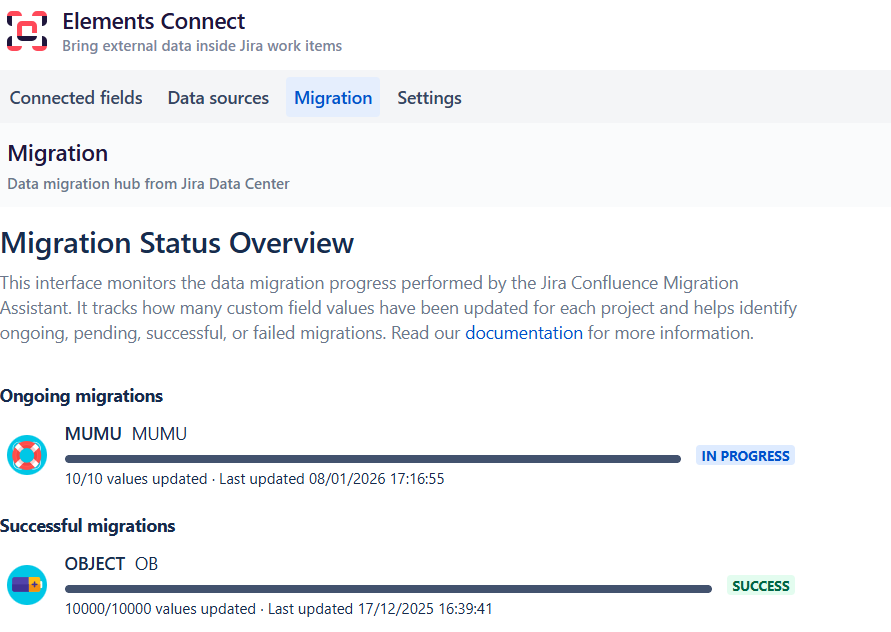Open the documentation link

click(x=524, y=333)
